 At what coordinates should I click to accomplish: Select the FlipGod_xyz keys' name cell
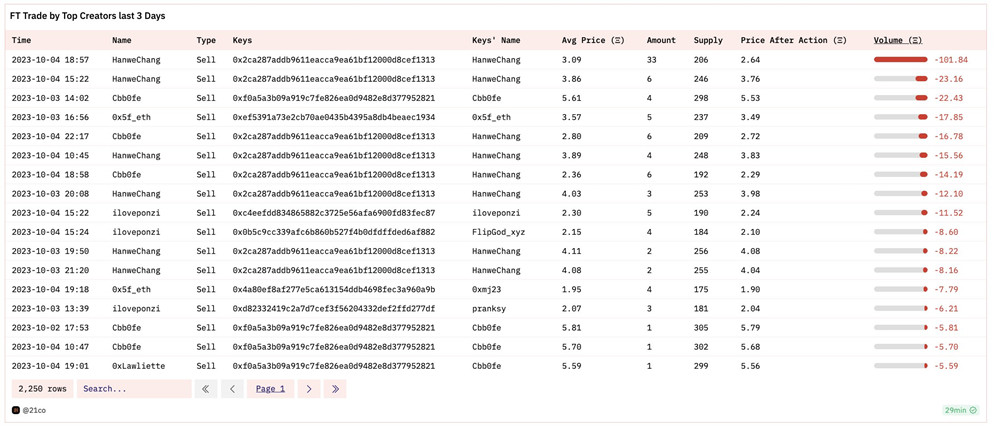pos(498,232)
